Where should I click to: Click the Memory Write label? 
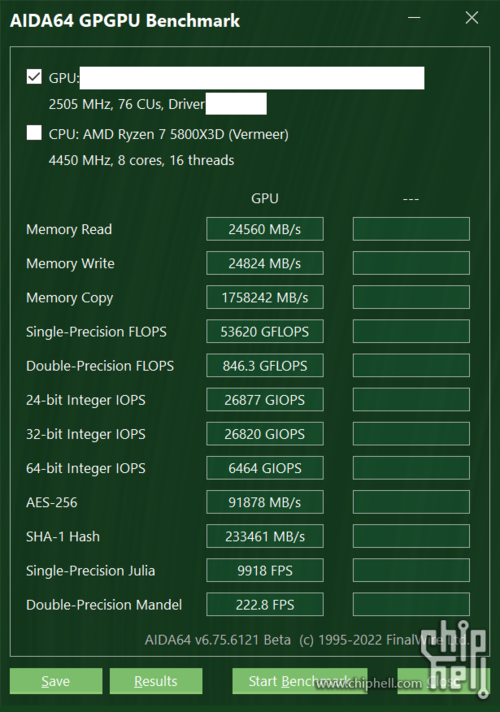pos(70,263)
